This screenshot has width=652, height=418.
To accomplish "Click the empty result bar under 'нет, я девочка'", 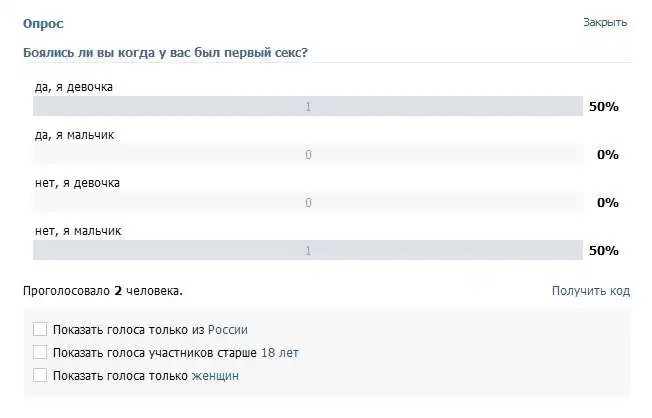I will (308, 202).
